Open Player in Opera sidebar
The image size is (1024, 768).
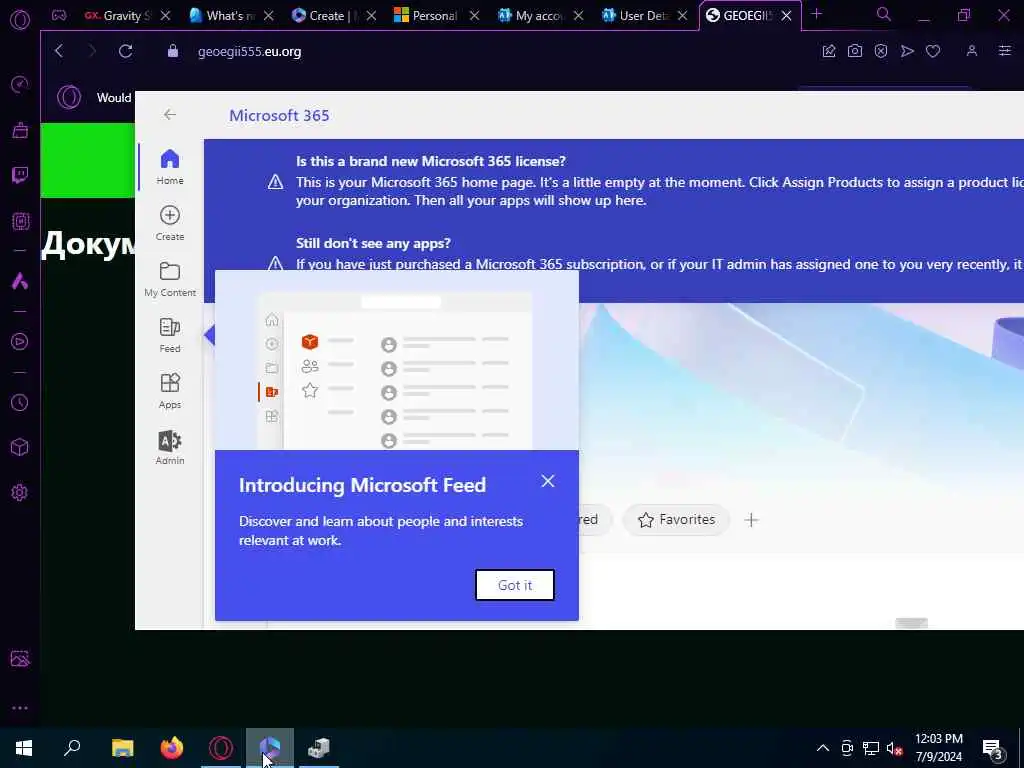(20, 342)
